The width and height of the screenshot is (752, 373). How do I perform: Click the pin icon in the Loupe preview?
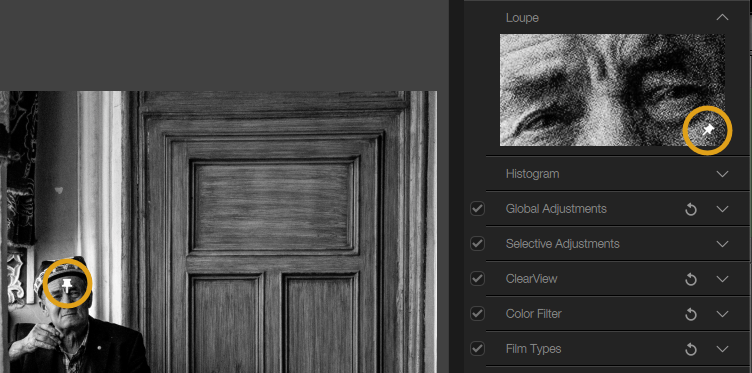click(x=708, y=129)
